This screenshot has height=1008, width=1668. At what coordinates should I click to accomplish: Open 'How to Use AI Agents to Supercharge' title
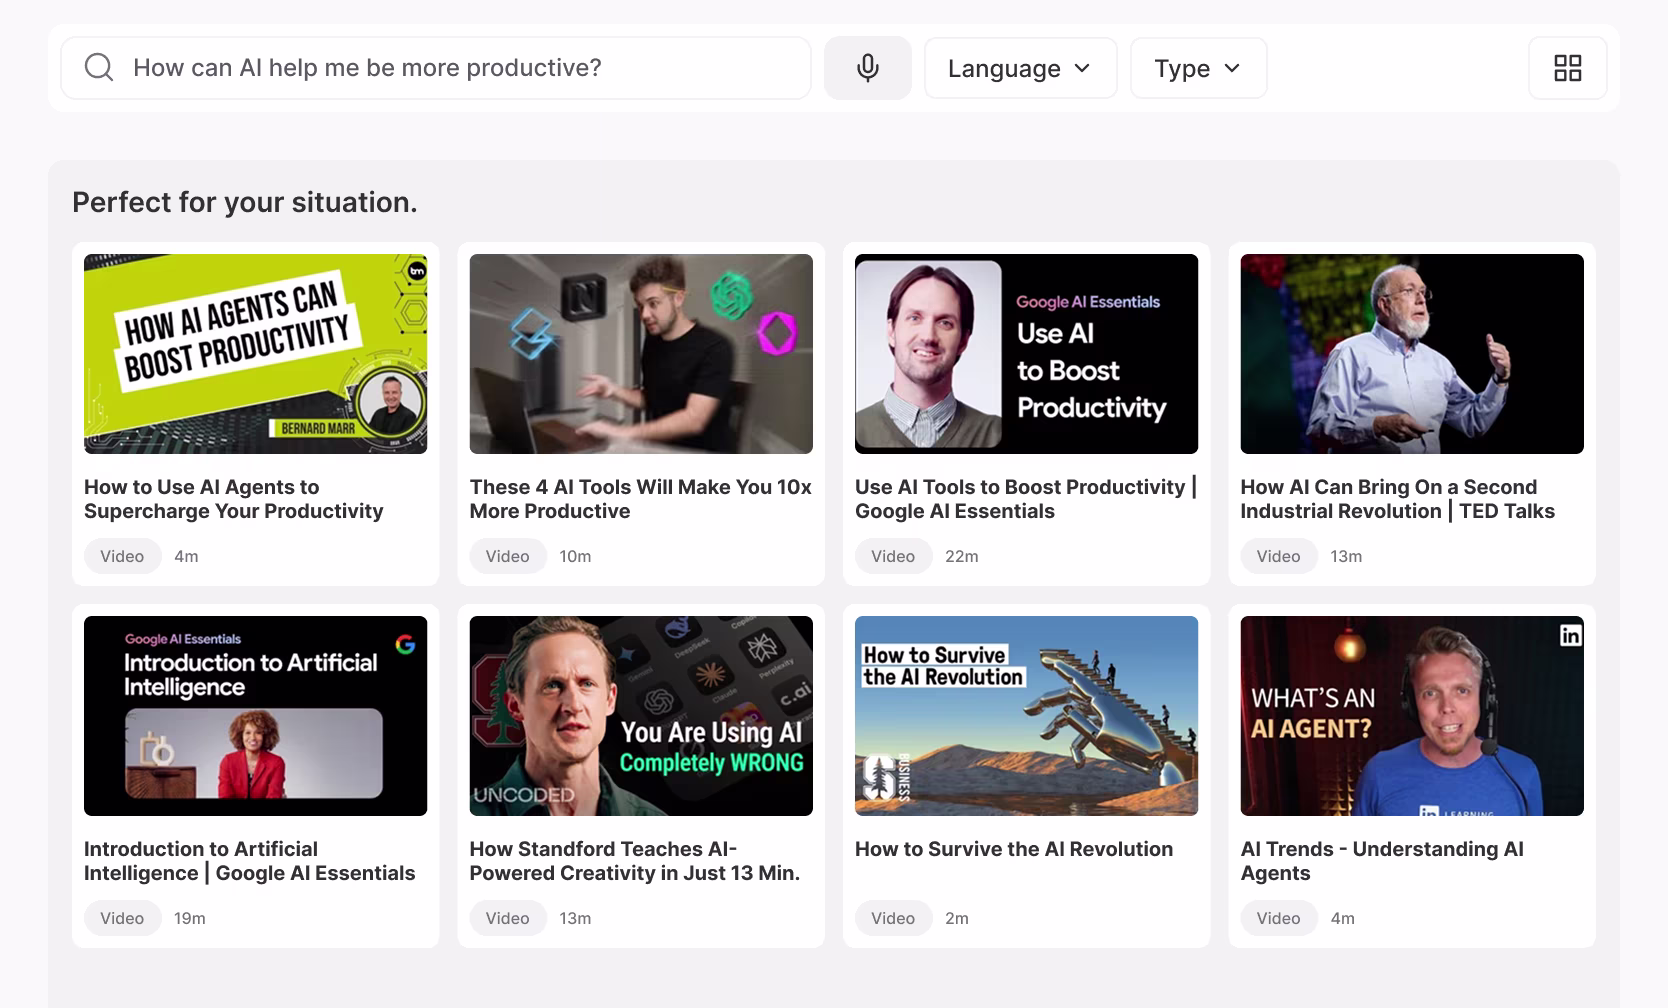point(234,499)
